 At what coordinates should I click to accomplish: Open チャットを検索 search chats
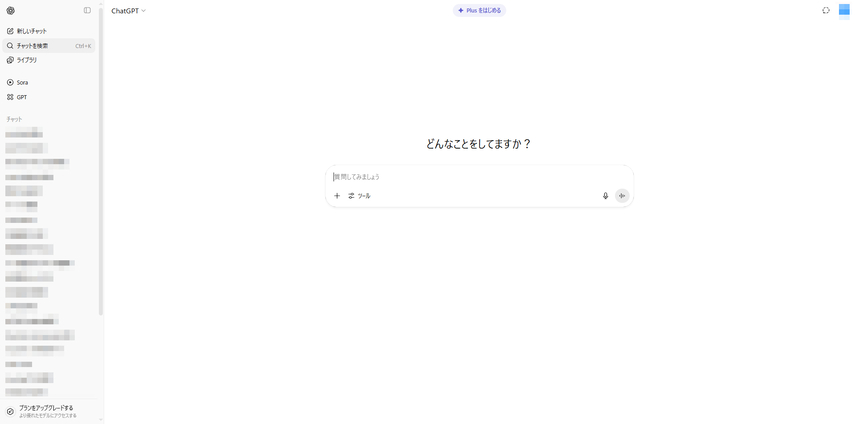49,46
